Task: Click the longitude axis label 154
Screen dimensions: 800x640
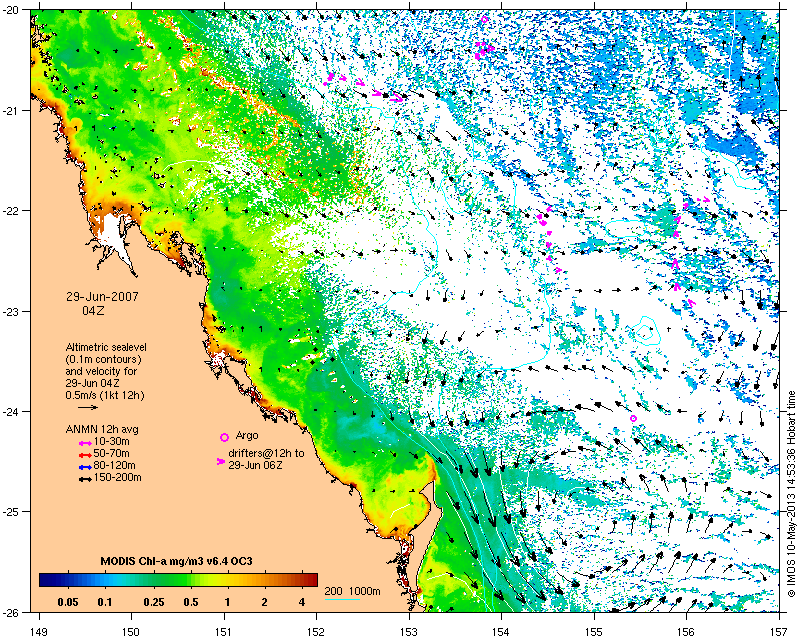Action: [x=502, y=632]
